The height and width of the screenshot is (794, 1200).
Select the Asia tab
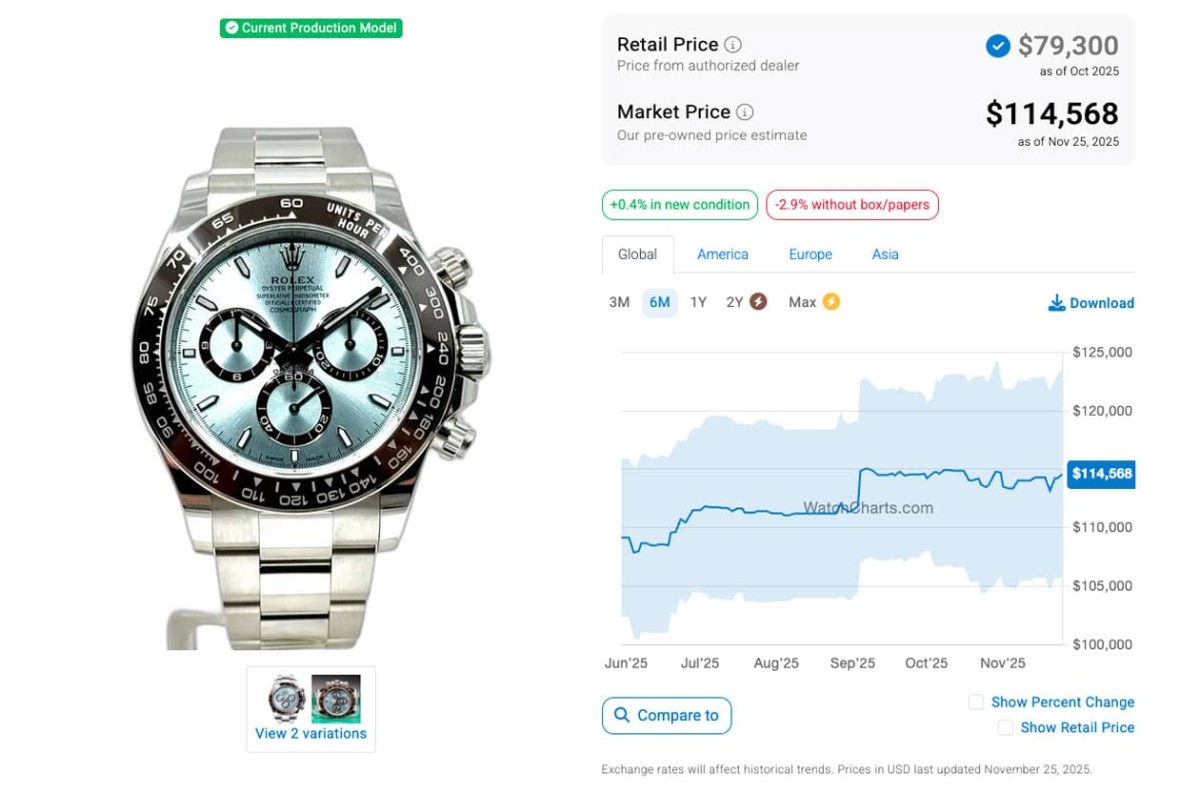pyautogui.click(x=885, y=254)
